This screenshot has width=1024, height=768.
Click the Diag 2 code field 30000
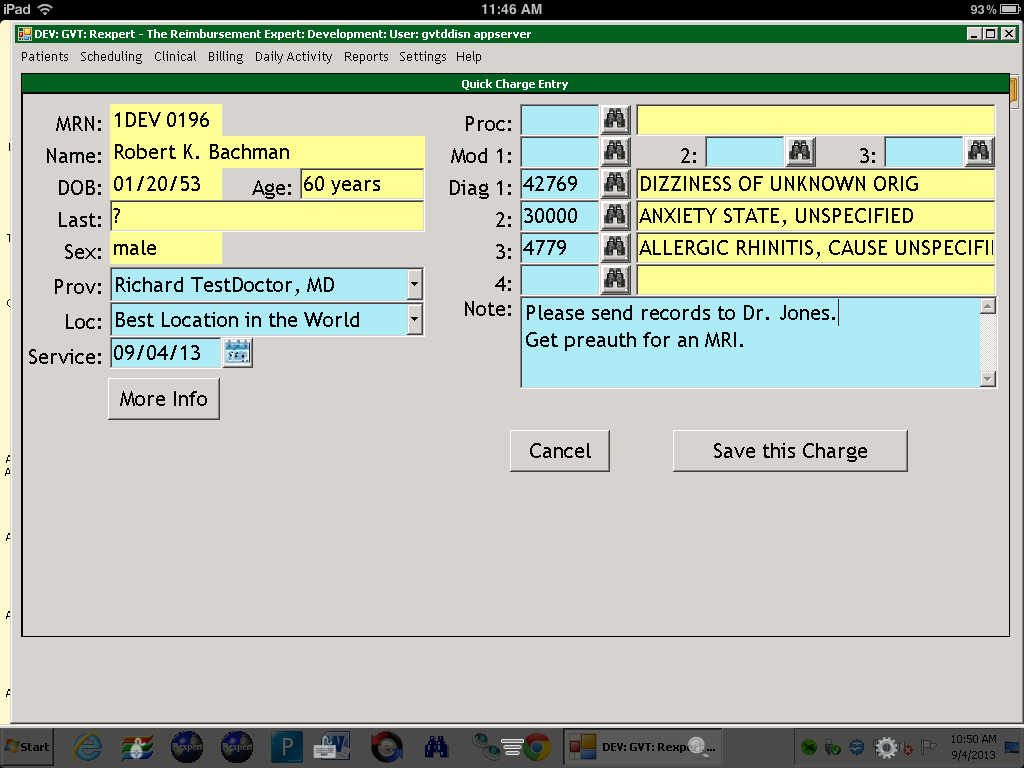point(560,216)
